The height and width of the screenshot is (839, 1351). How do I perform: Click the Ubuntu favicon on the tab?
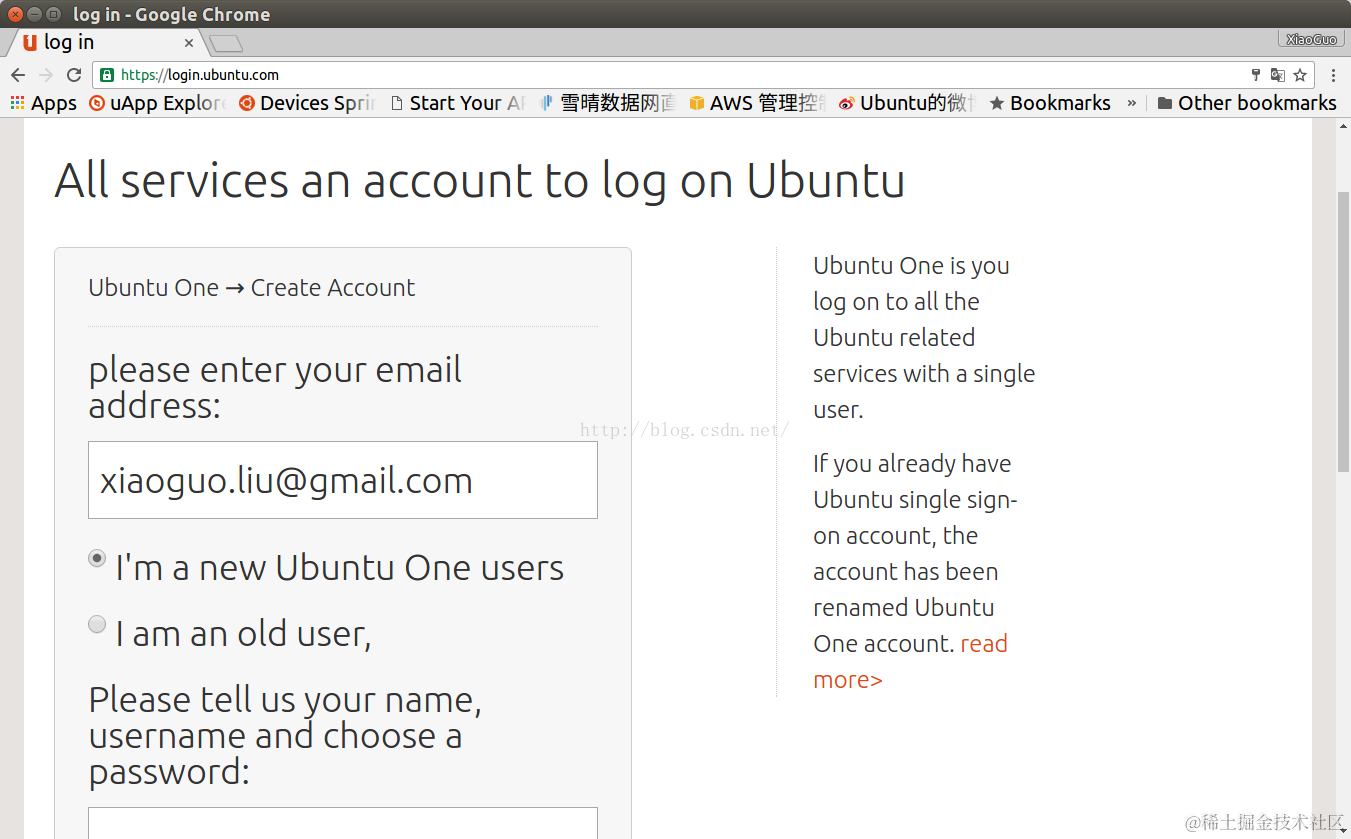(x=30, y=42)
